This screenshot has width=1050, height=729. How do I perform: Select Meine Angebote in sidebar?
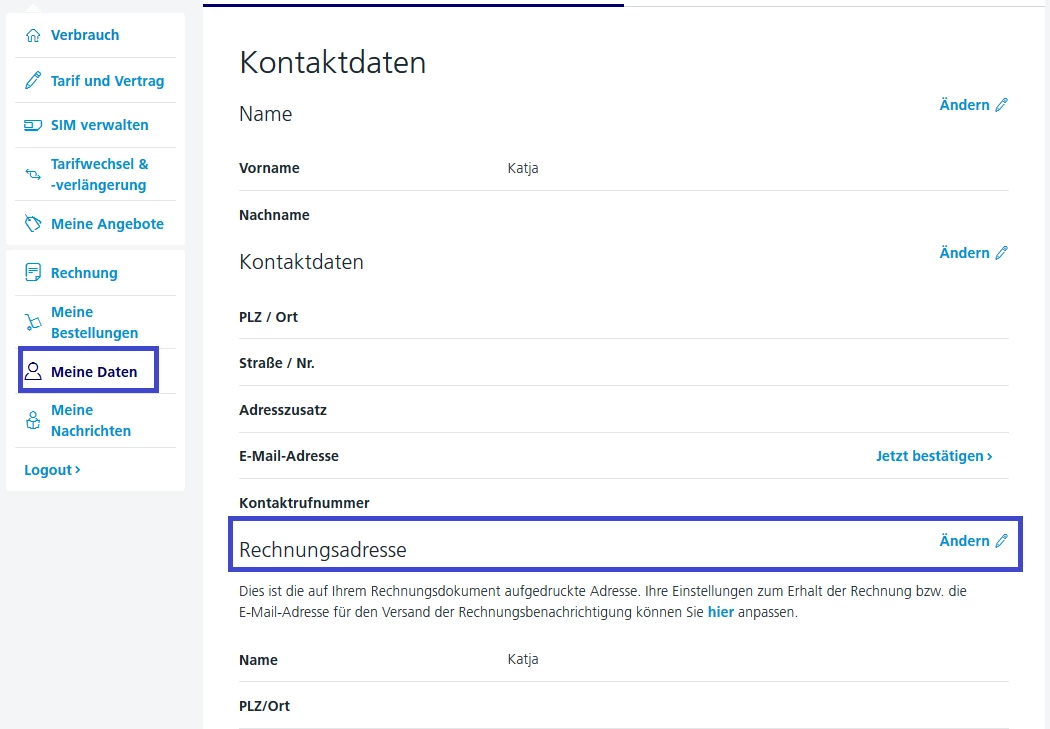(107, 224)
